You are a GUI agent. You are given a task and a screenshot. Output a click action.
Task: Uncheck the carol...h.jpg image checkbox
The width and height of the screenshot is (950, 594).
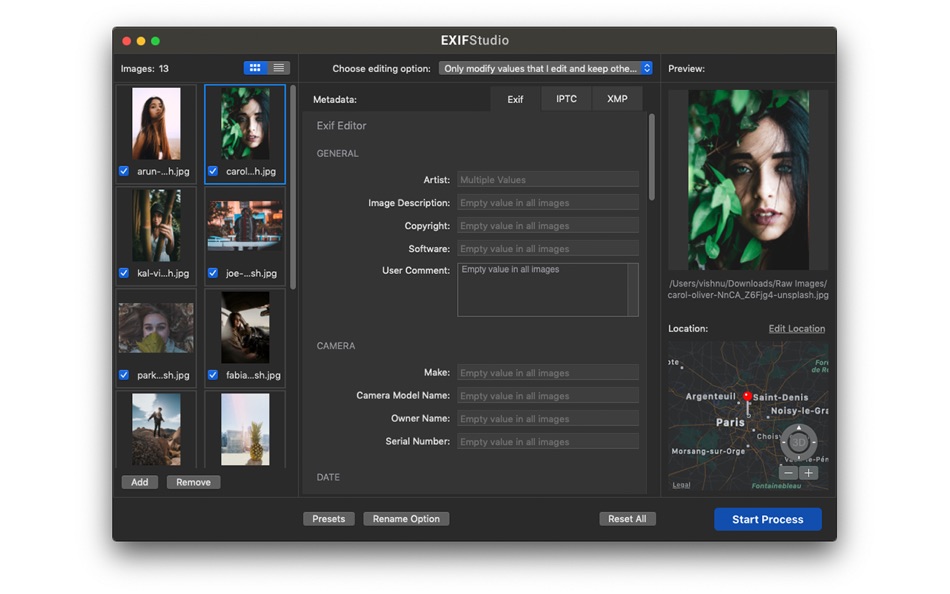tap(213, 171)
